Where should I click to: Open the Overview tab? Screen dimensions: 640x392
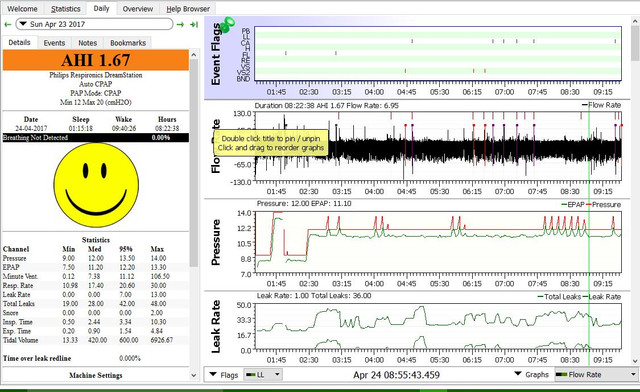coord(138,9)
